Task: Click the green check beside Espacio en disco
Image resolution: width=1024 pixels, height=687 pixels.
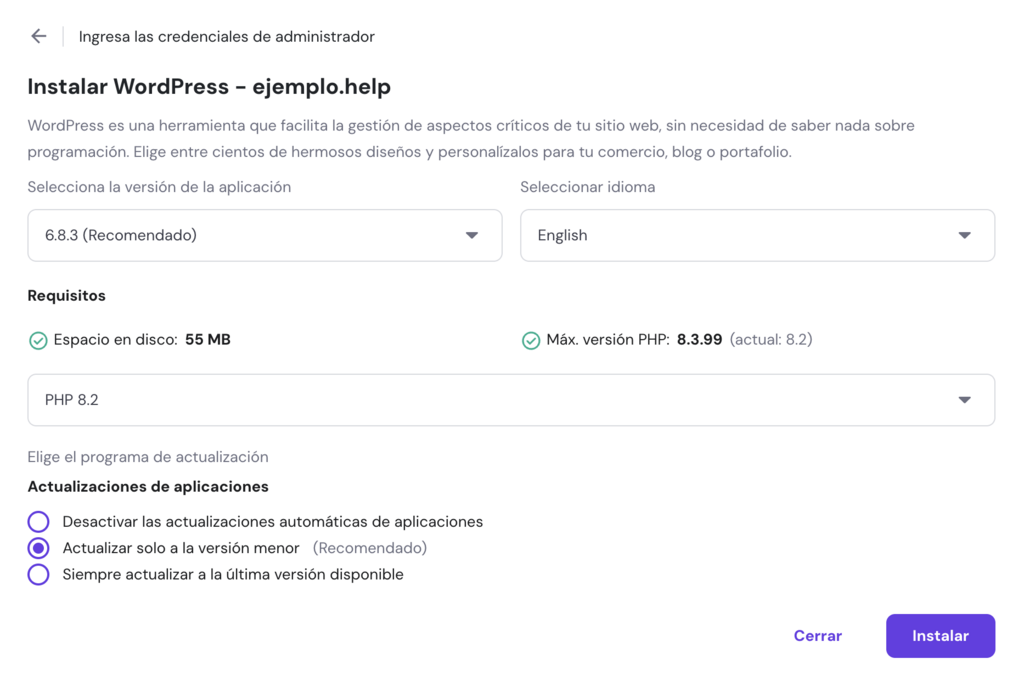Action: coord(38,340)
